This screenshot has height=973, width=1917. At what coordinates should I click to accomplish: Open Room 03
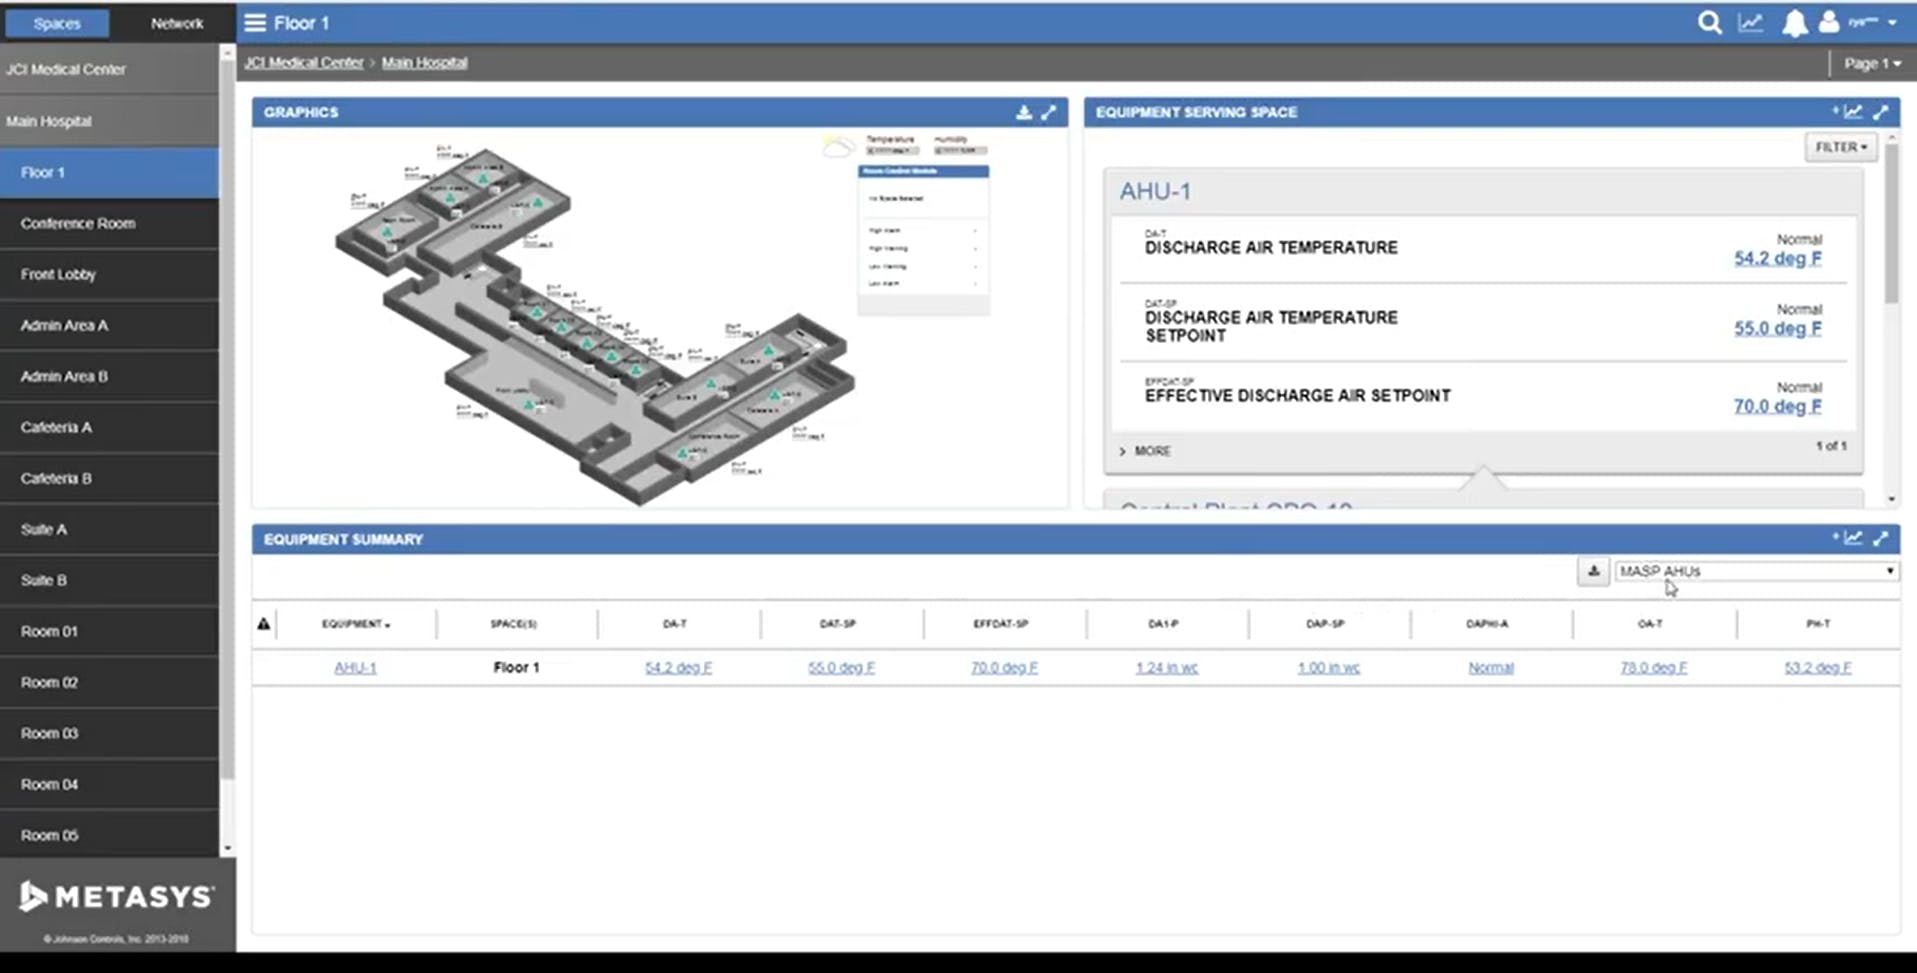tap(110, 733)
